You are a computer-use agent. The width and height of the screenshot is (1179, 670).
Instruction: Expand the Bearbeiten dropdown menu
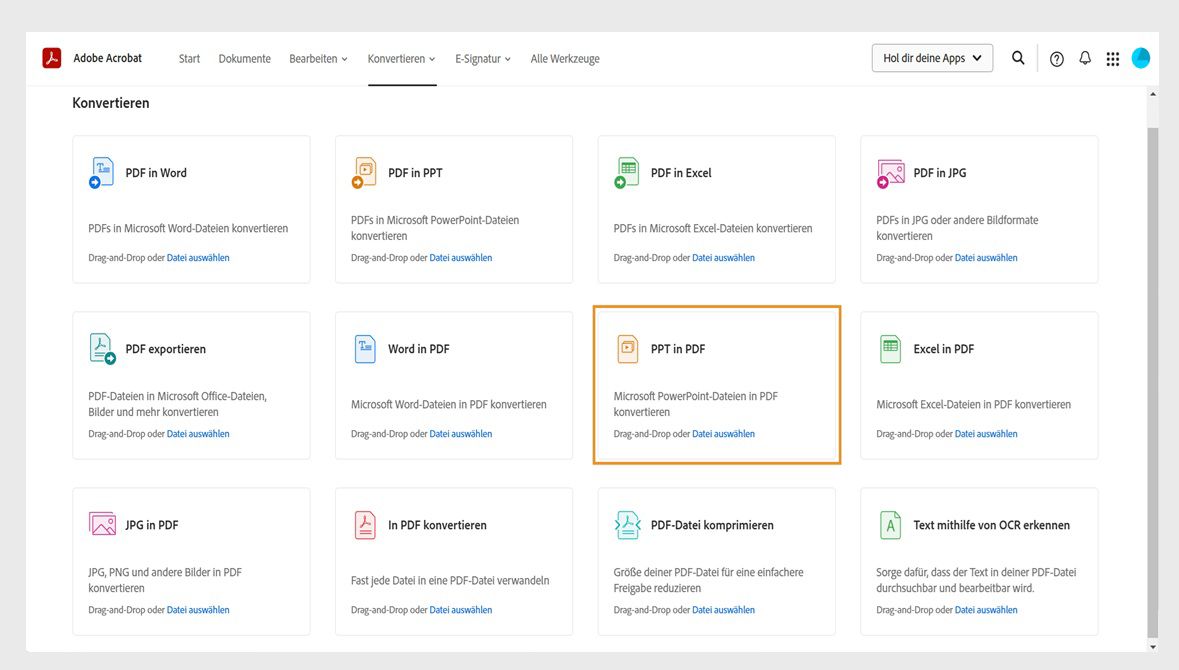318,59
